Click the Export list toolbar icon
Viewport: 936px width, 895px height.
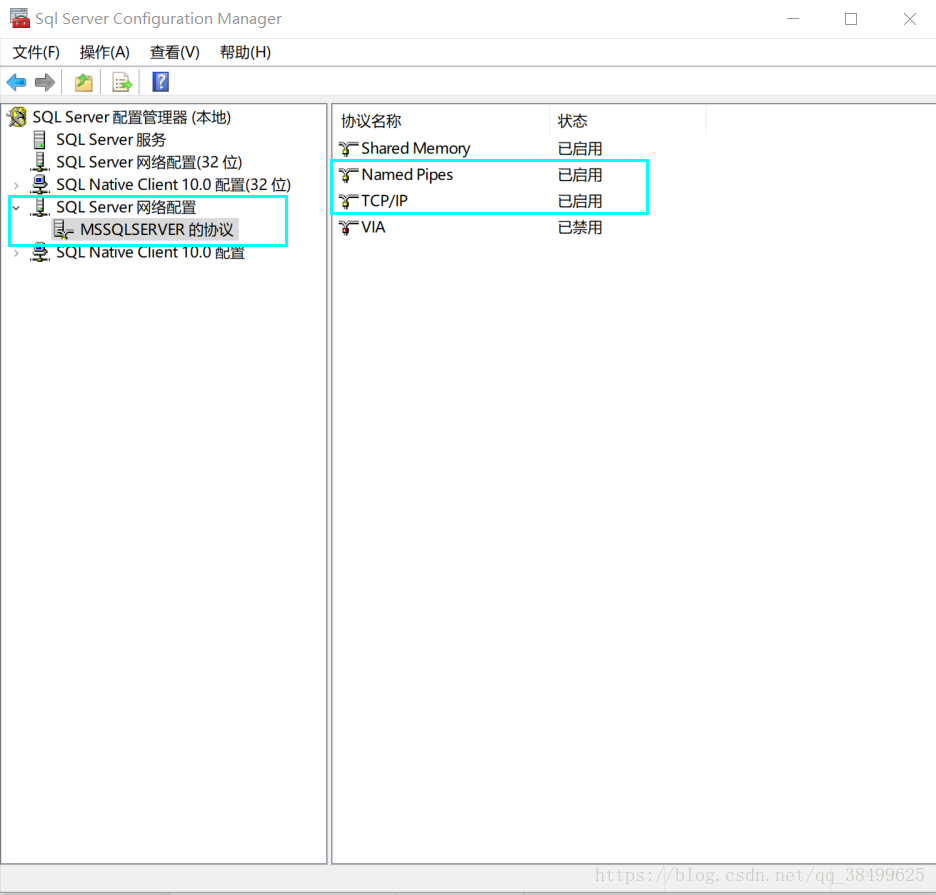click(x=122, y=82)
